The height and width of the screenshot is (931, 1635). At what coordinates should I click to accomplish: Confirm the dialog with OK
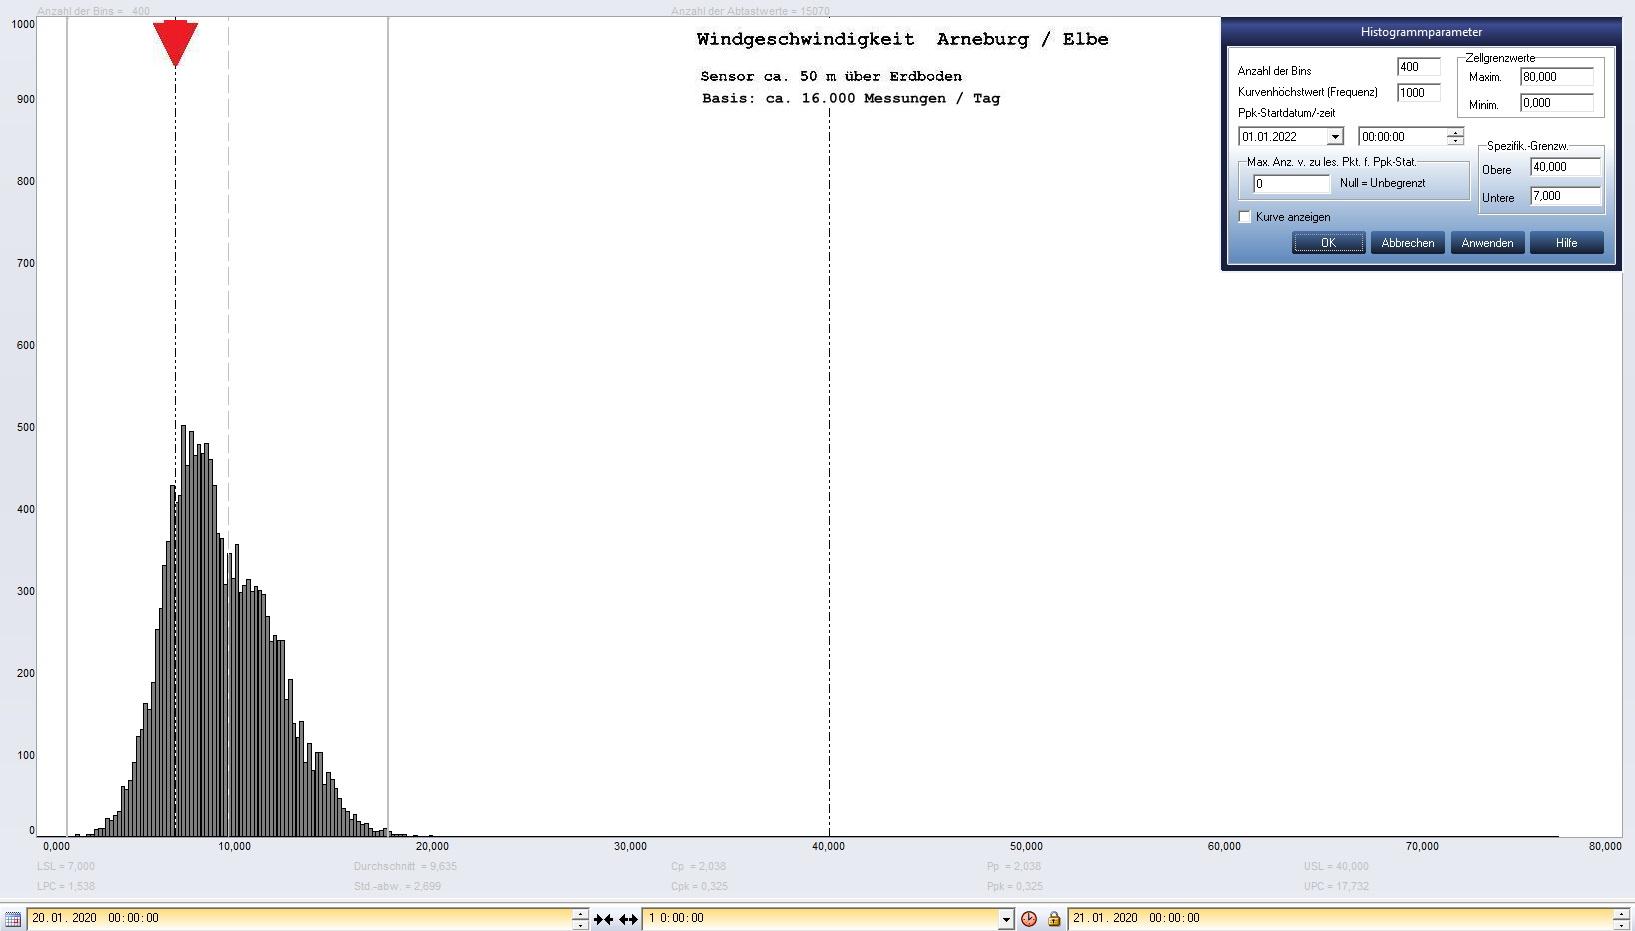(1328, 243)
